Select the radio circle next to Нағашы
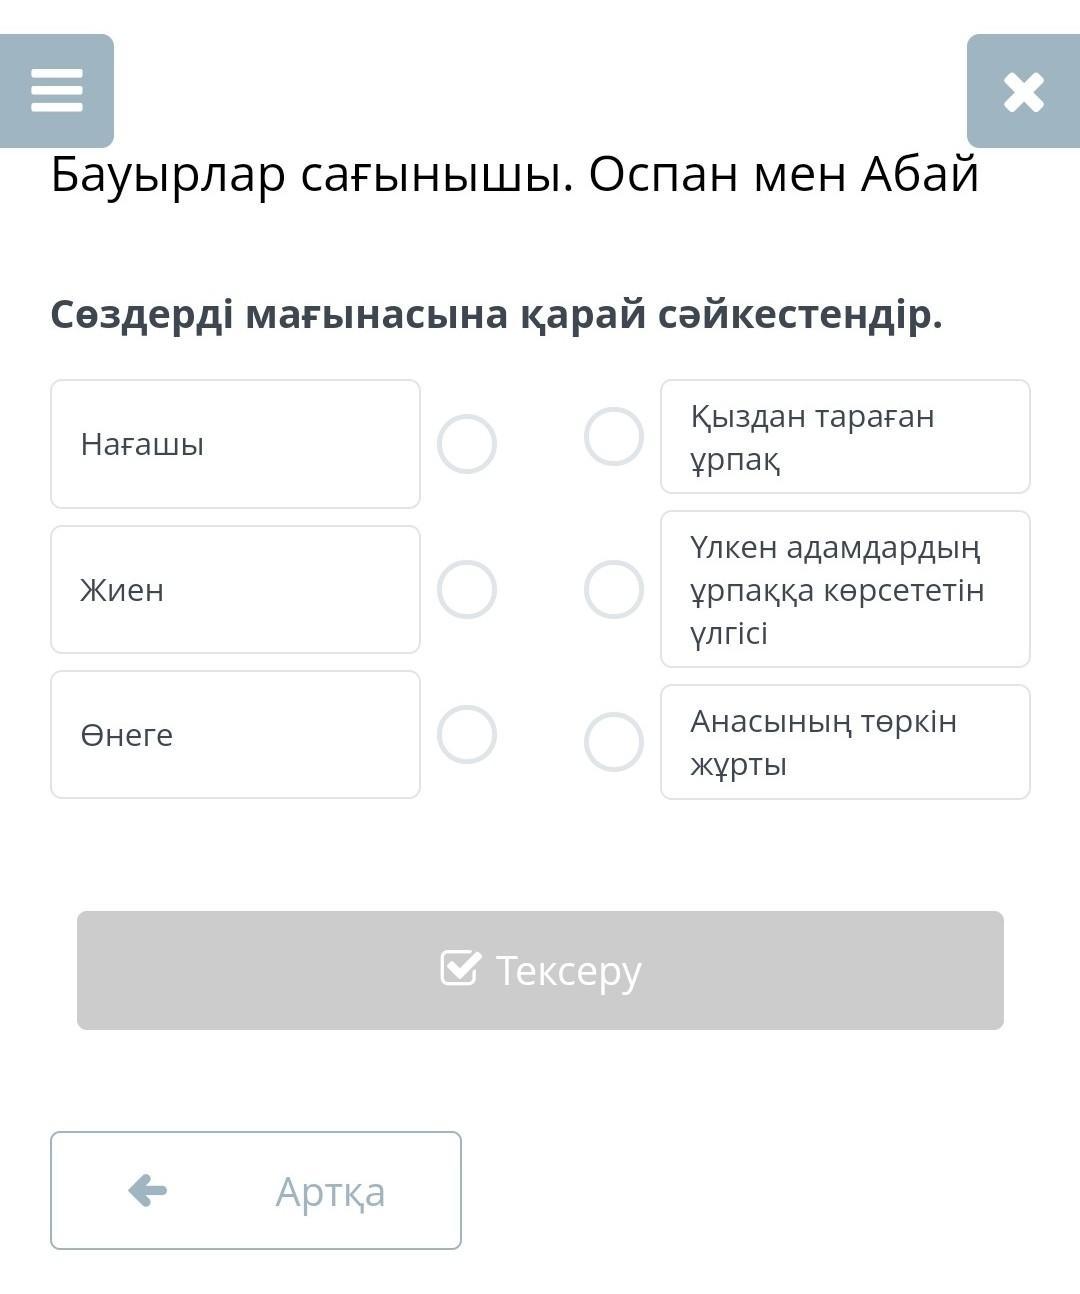1080x1294 pixels. coord(467,444)
